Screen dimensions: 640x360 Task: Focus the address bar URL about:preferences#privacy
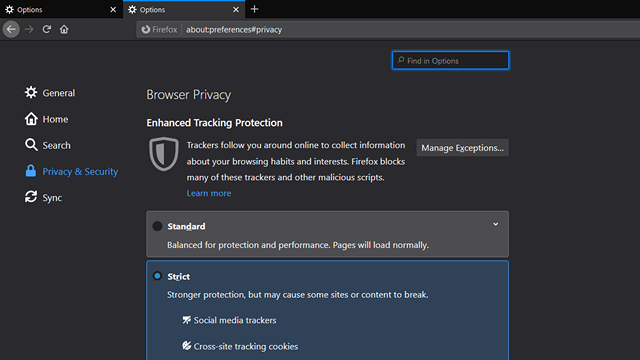[234, 29]
